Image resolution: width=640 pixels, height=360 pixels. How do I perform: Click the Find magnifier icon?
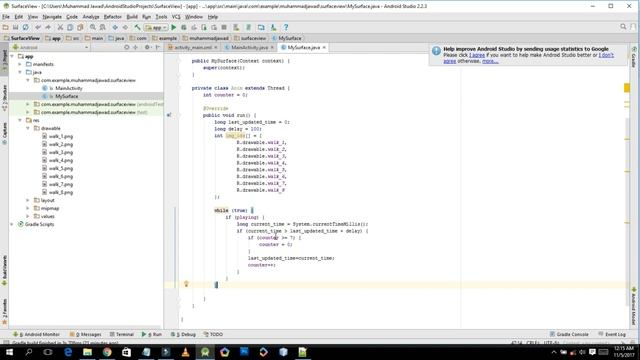click(93, 27)
